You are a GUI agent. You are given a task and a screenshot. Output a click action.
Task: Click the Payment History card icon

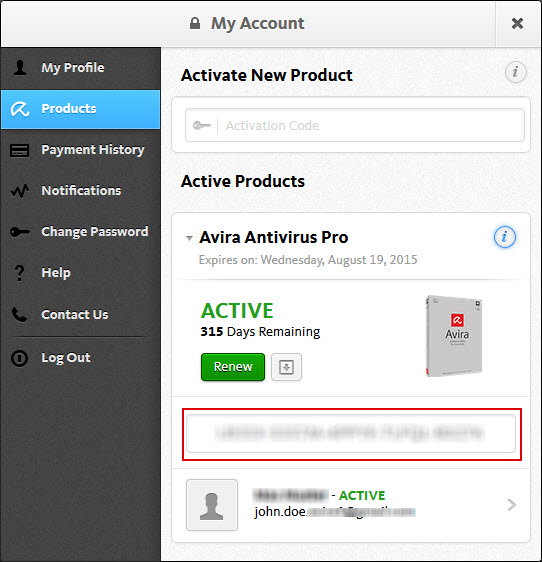19,151
